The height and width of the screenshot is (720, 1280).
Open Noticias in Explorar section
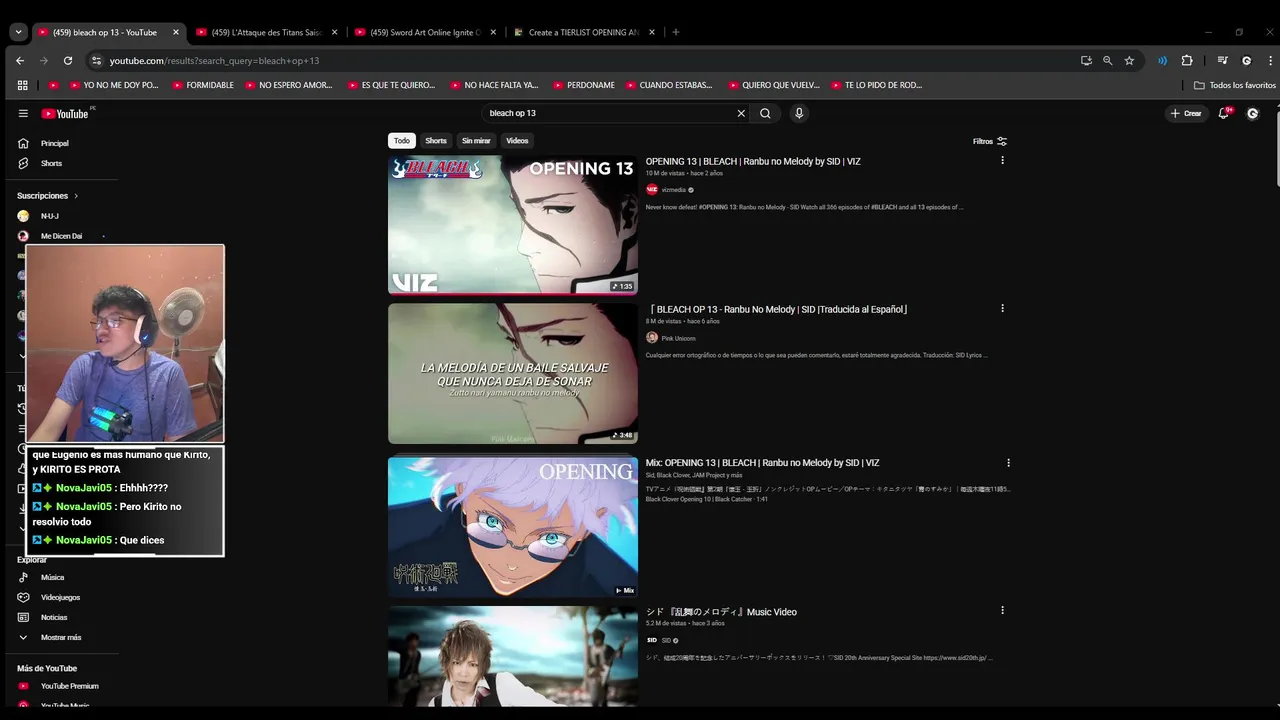[54, 617]
